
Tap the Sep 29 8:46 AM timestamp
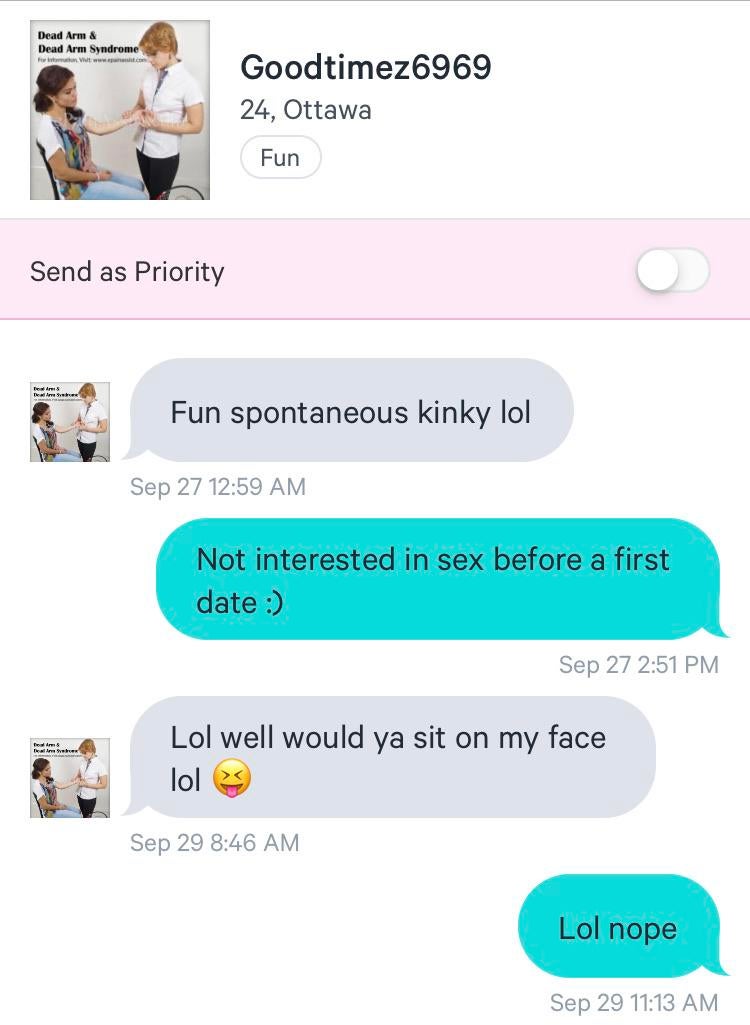(x=214, y=842)
